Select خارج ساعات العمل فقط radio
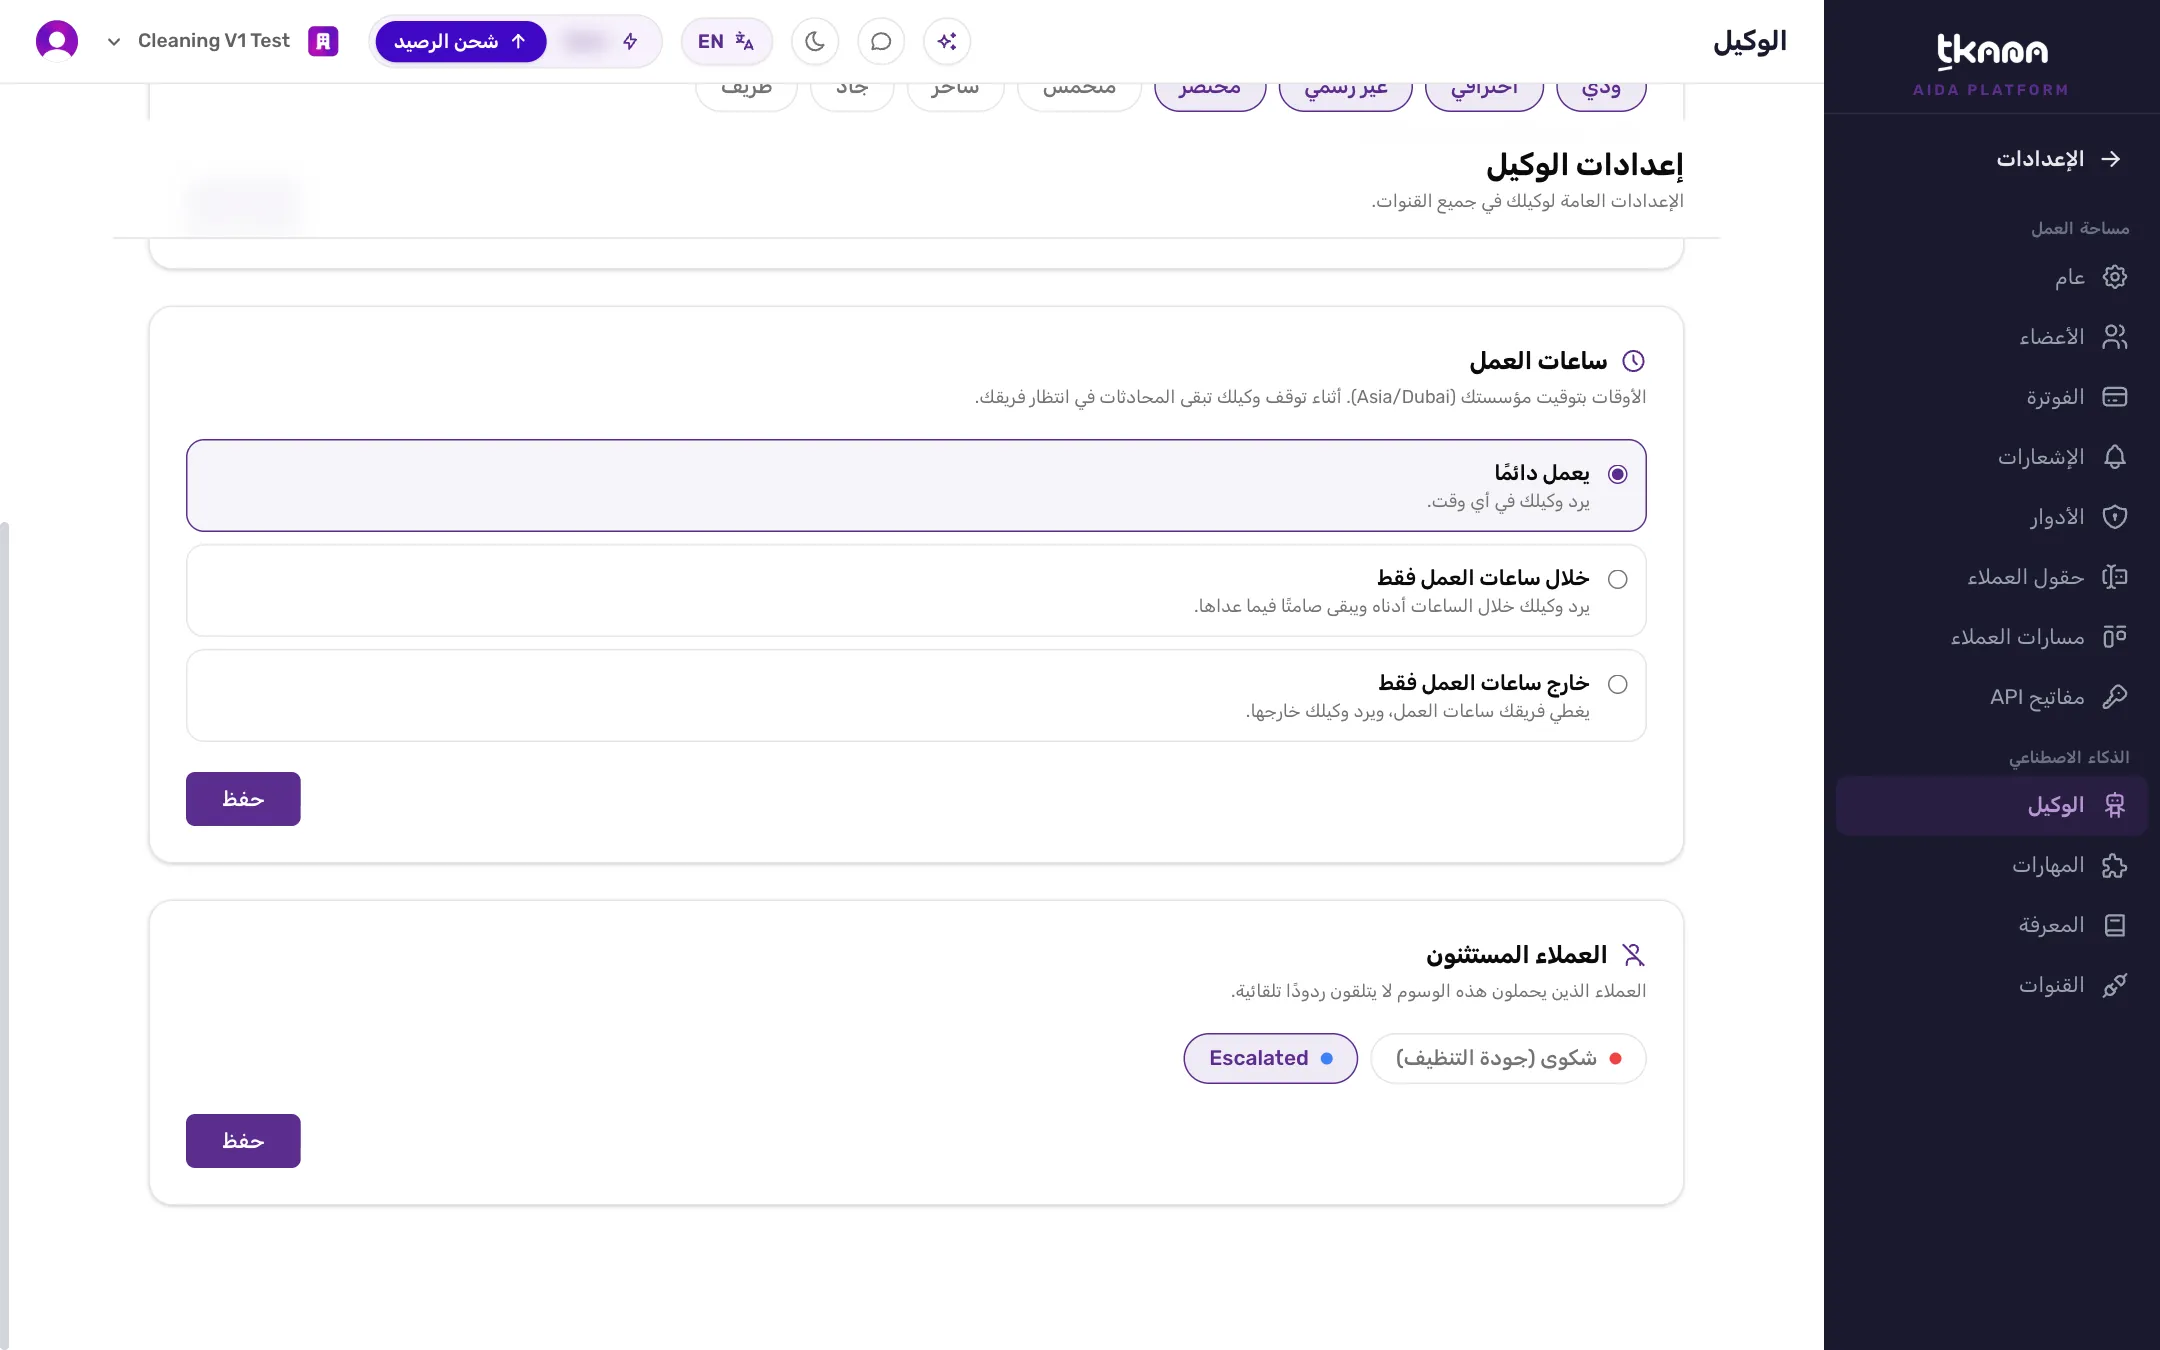This screenshot has width=2160, height=1350. [1617, 684]
